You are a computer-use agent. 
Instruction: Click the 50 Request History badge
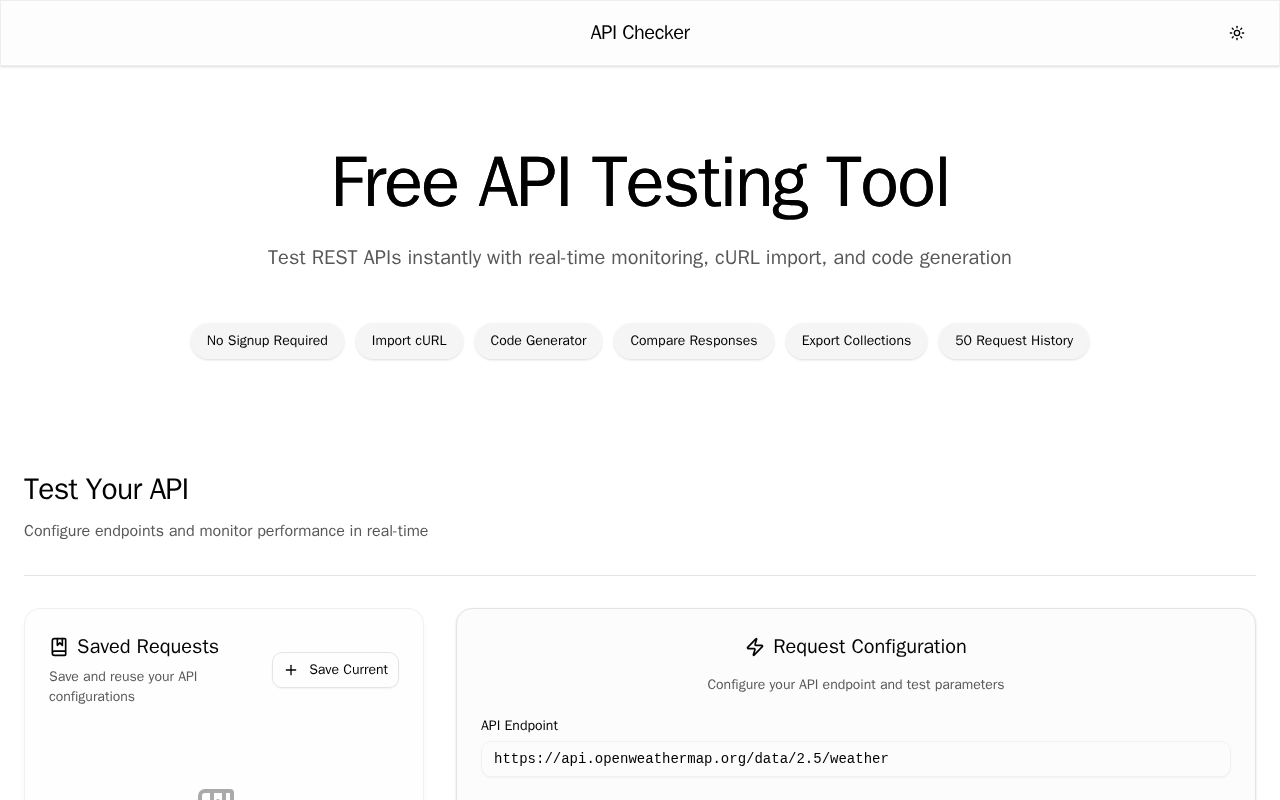(x=1013, y=341)
